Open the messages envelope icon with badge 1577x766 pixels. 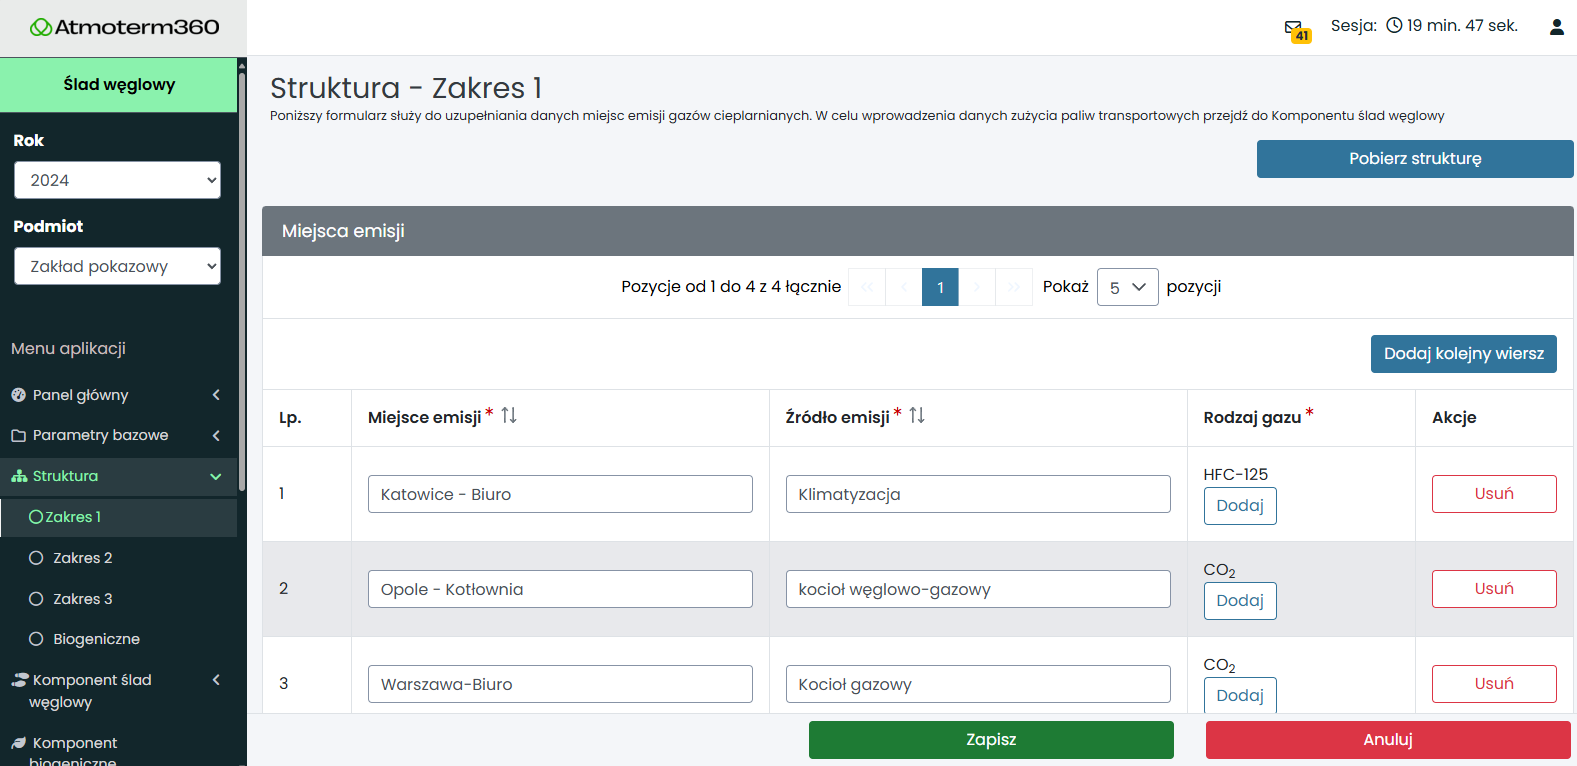(1295, 29)
